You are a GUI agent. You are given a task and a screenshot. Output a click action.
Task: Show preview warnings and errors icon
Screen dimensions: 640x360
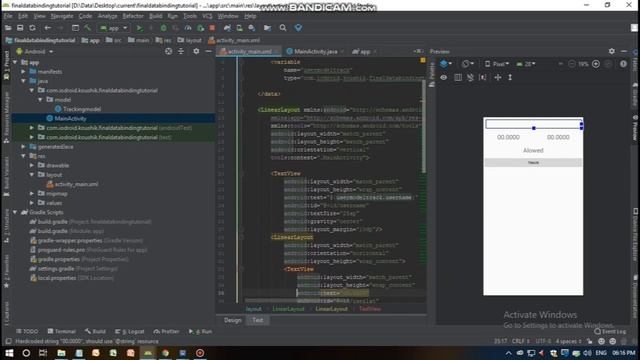tap(623, 64)
